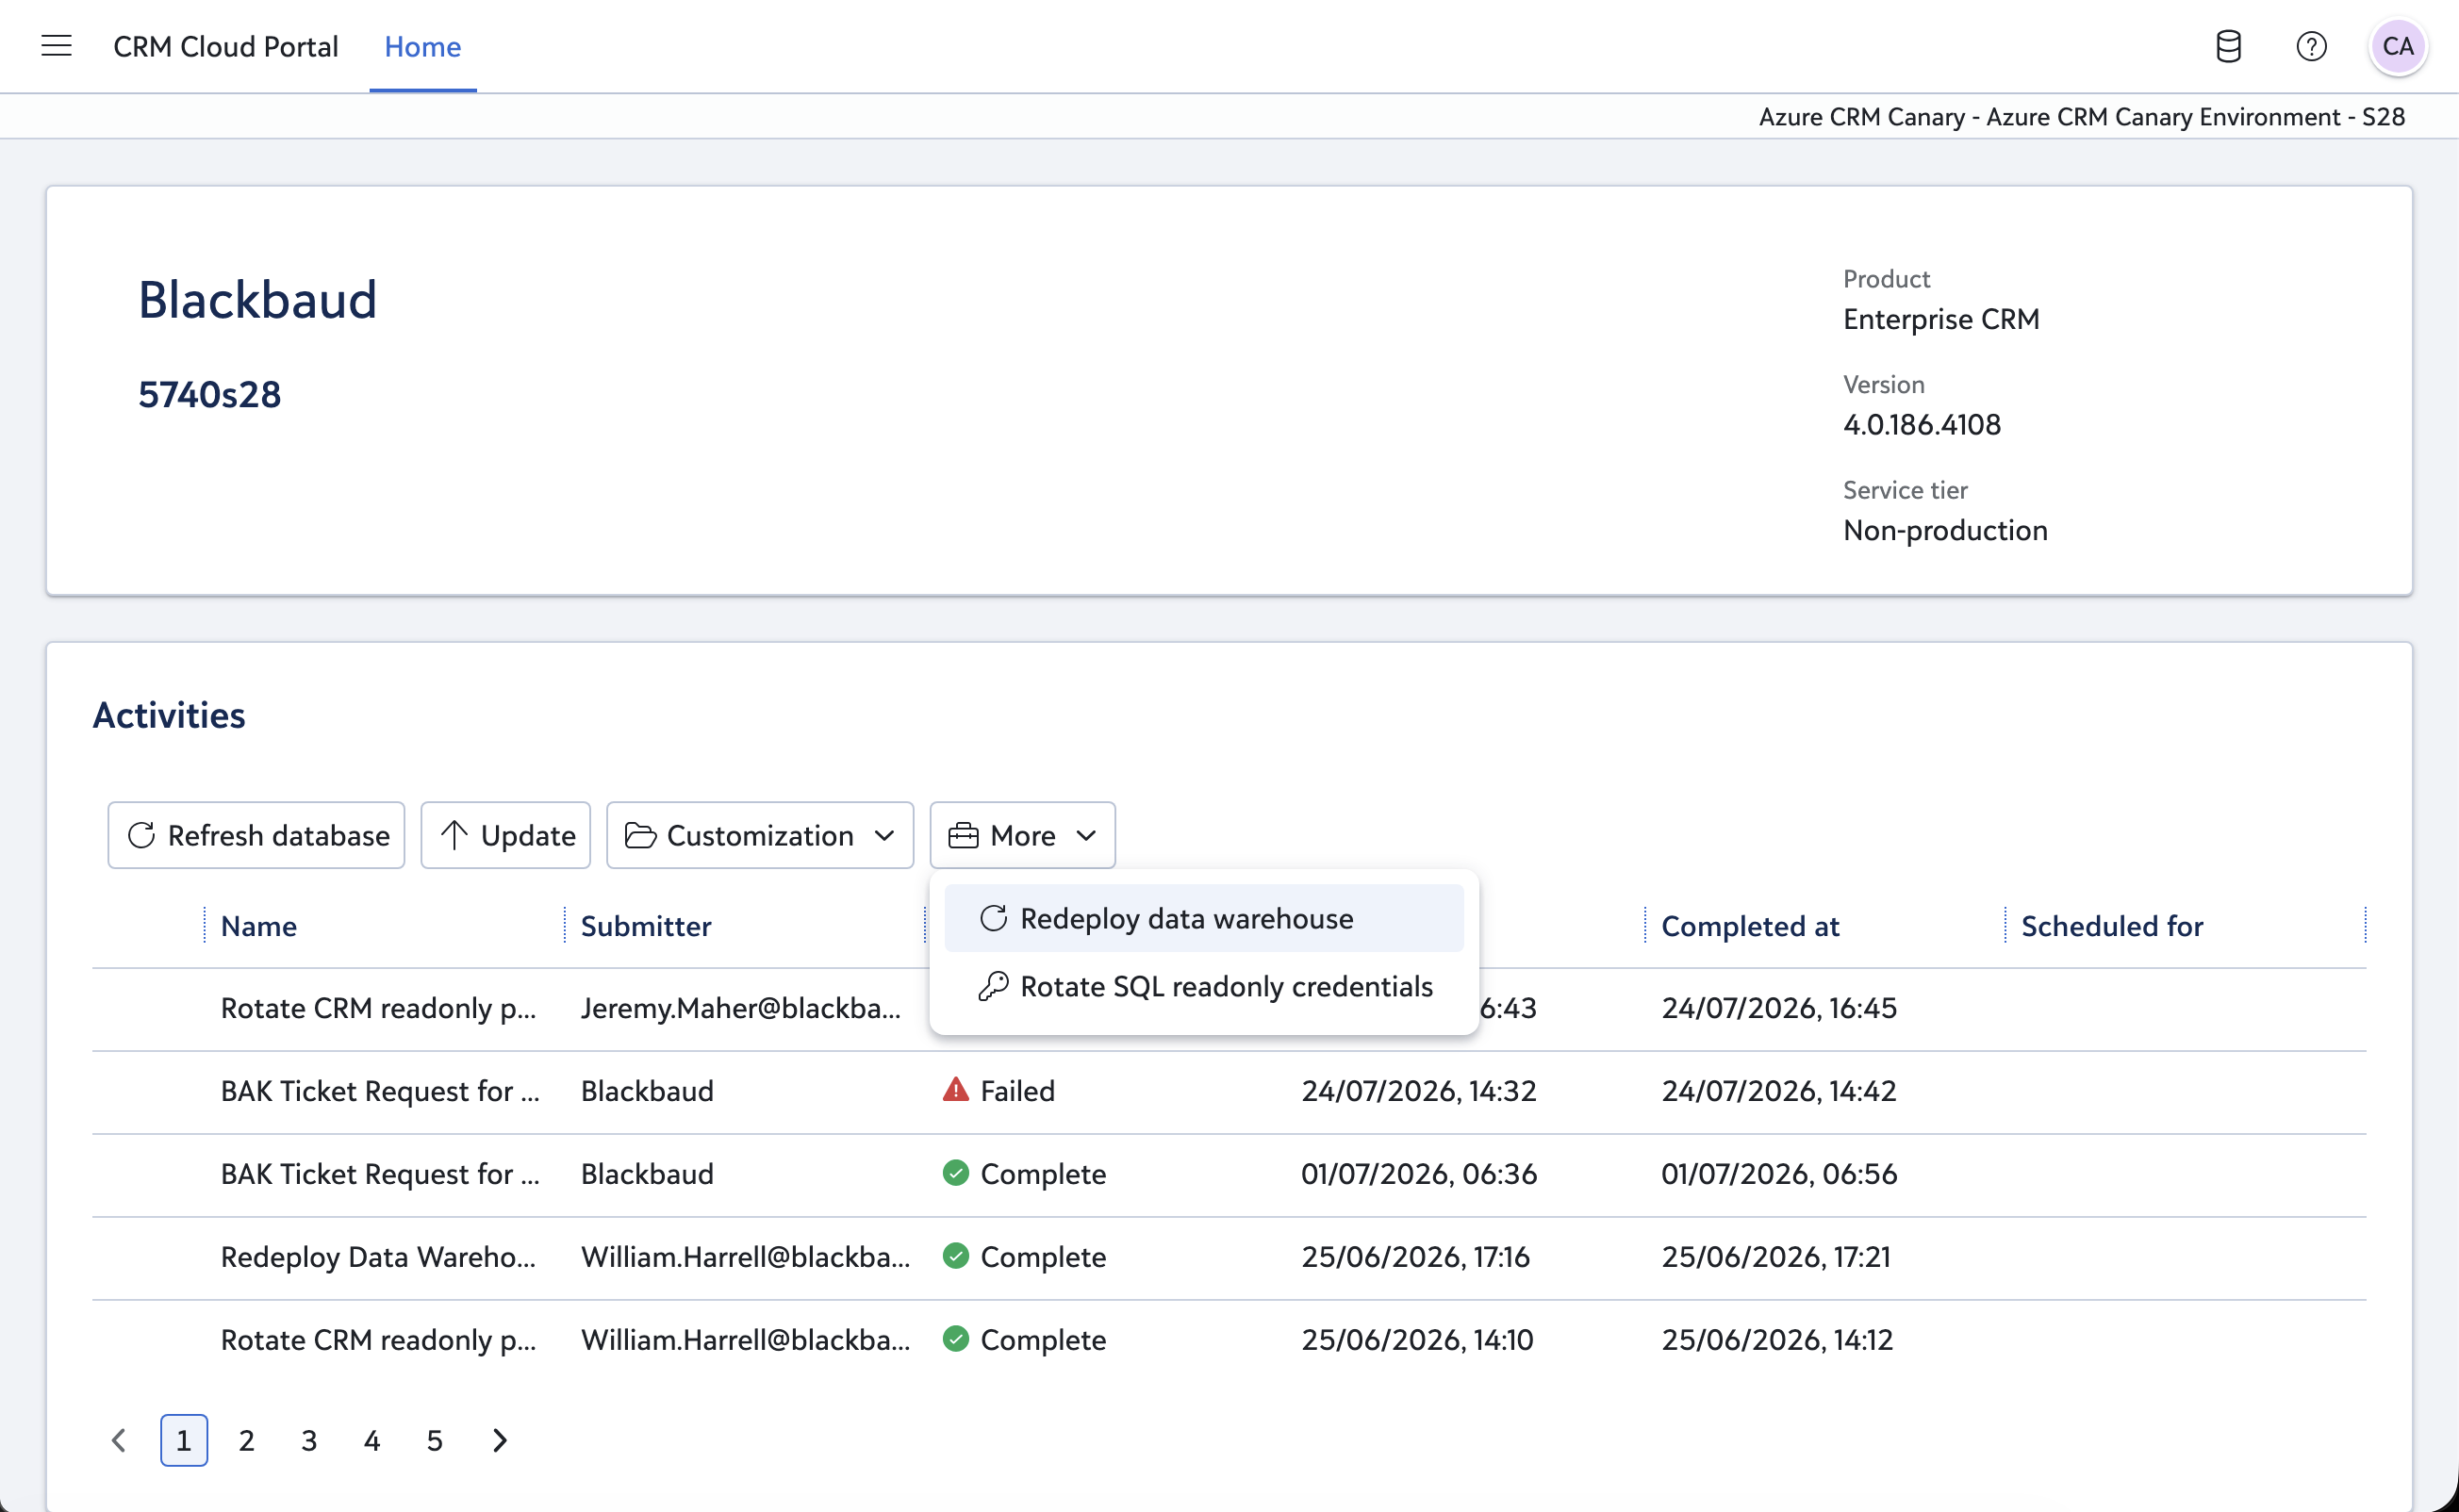Go to the previous page arrow

(x=119, y=1440)
